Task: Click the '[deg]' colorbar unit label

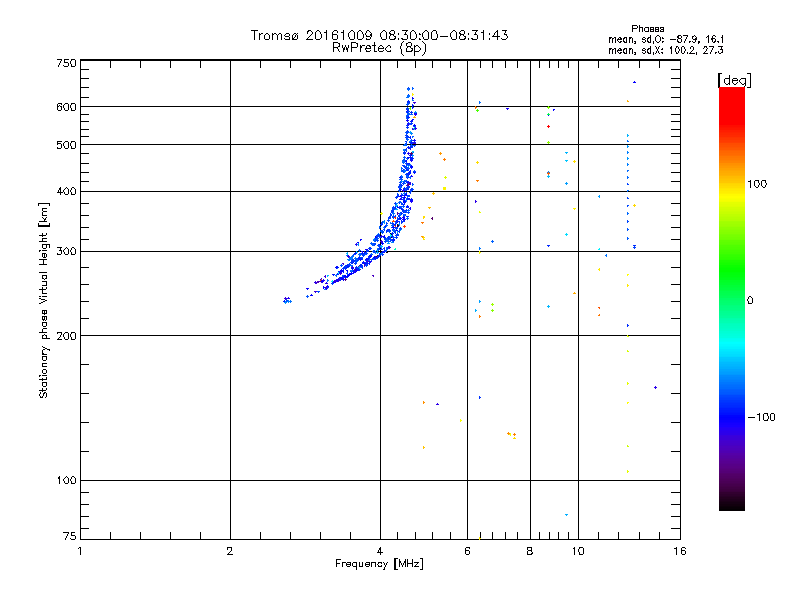Action: [x=734, y=80]
